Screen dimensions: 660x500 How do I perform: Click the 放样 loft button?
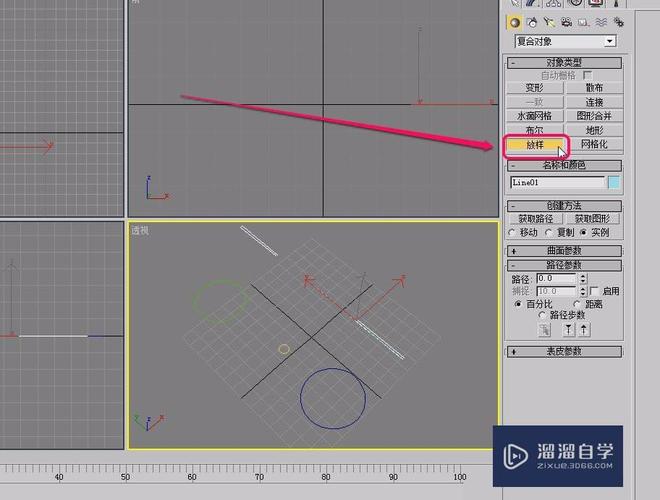pos(535,145)
